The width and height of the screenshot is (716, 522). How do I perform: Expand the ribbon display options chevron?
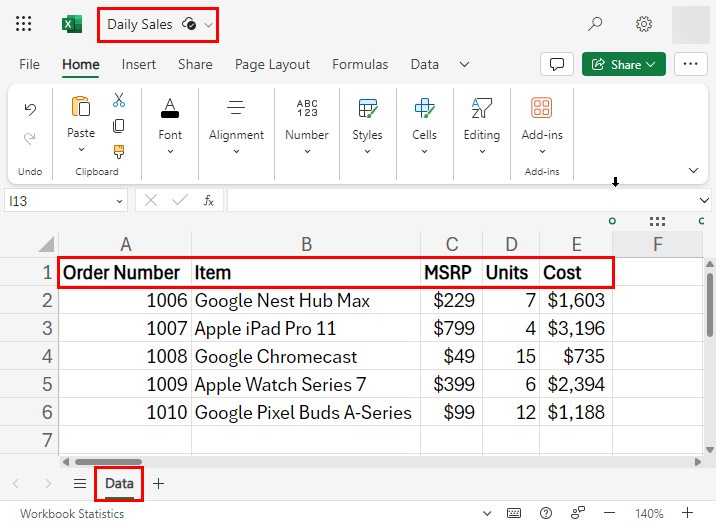tap(693, 170)
